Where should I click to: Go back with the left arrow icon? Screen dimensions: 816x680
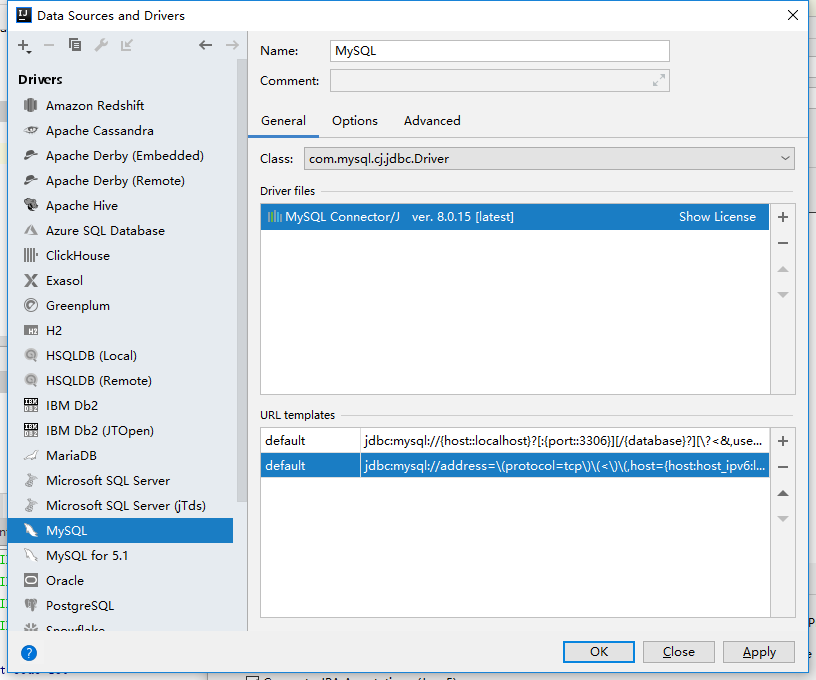click(x=206, y=45)
